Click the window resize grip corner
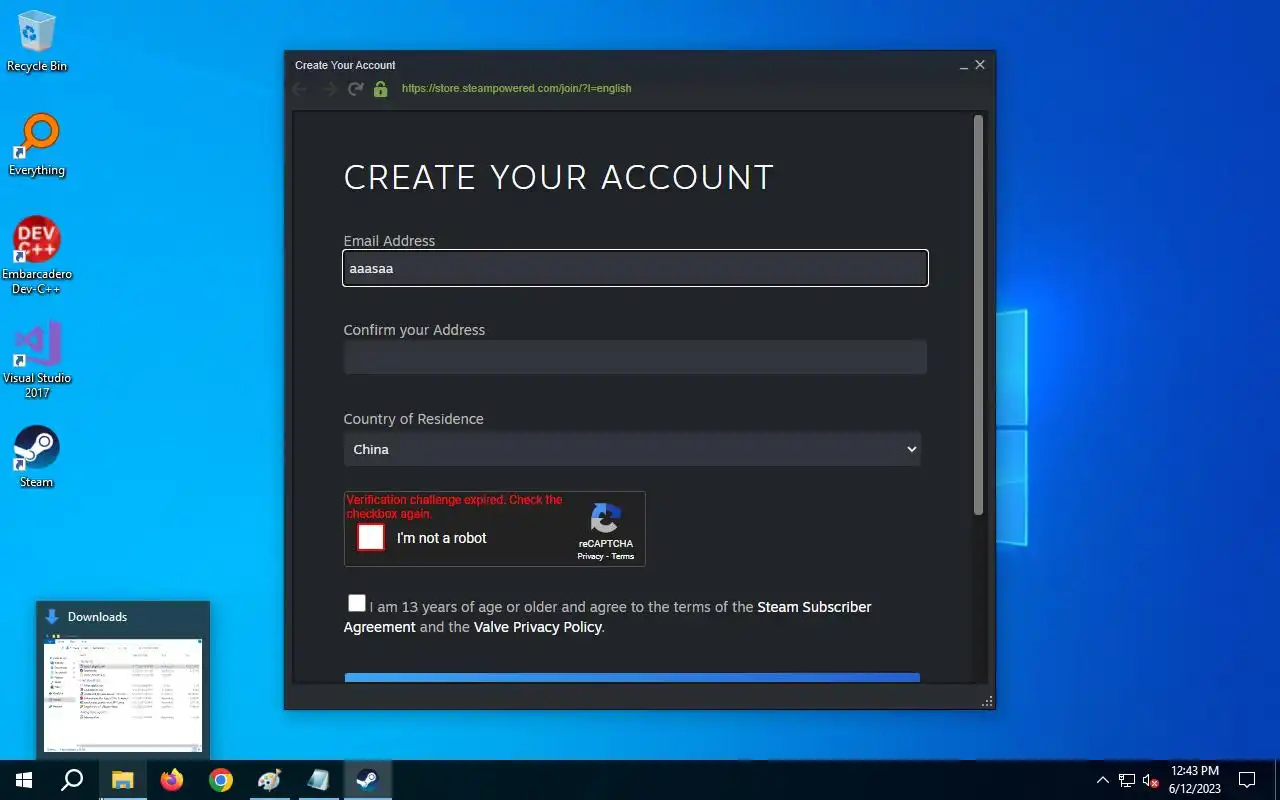The image size is (1280, 800). tap(988, 702)
